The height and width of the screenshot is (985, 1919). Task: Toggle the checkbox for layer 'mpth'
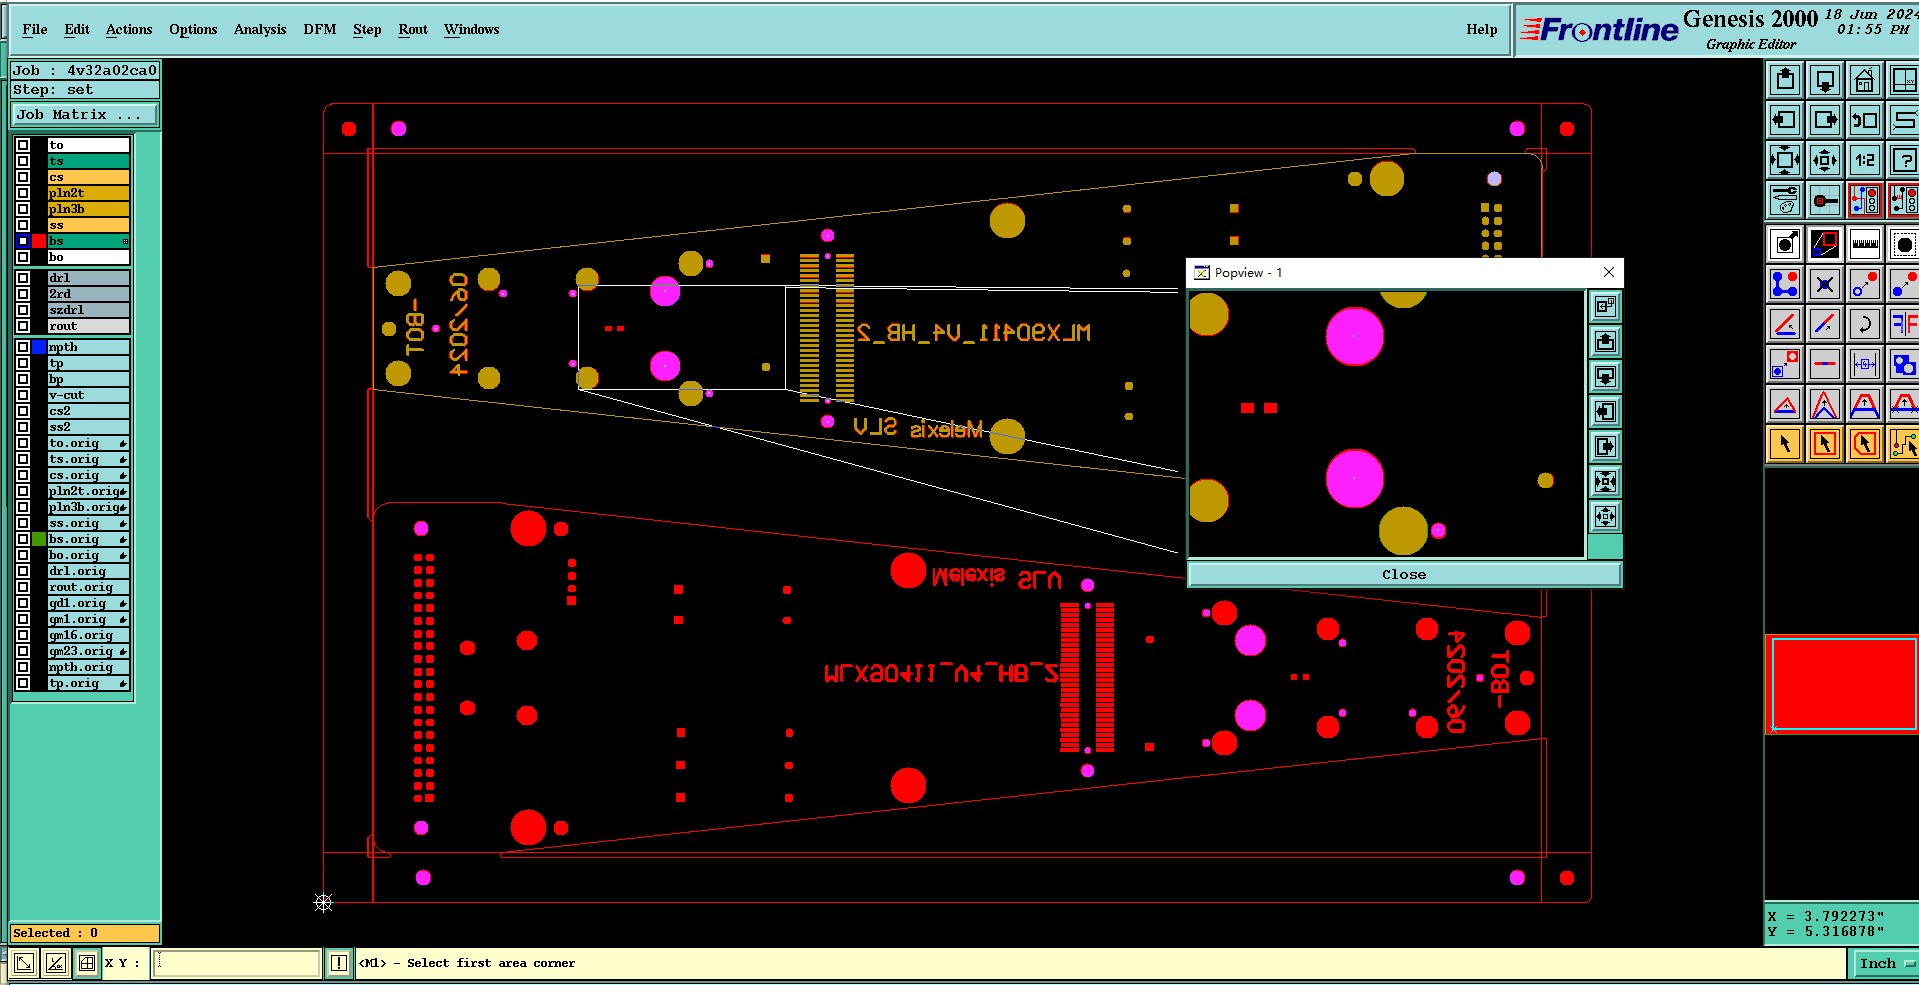point(23,347)
